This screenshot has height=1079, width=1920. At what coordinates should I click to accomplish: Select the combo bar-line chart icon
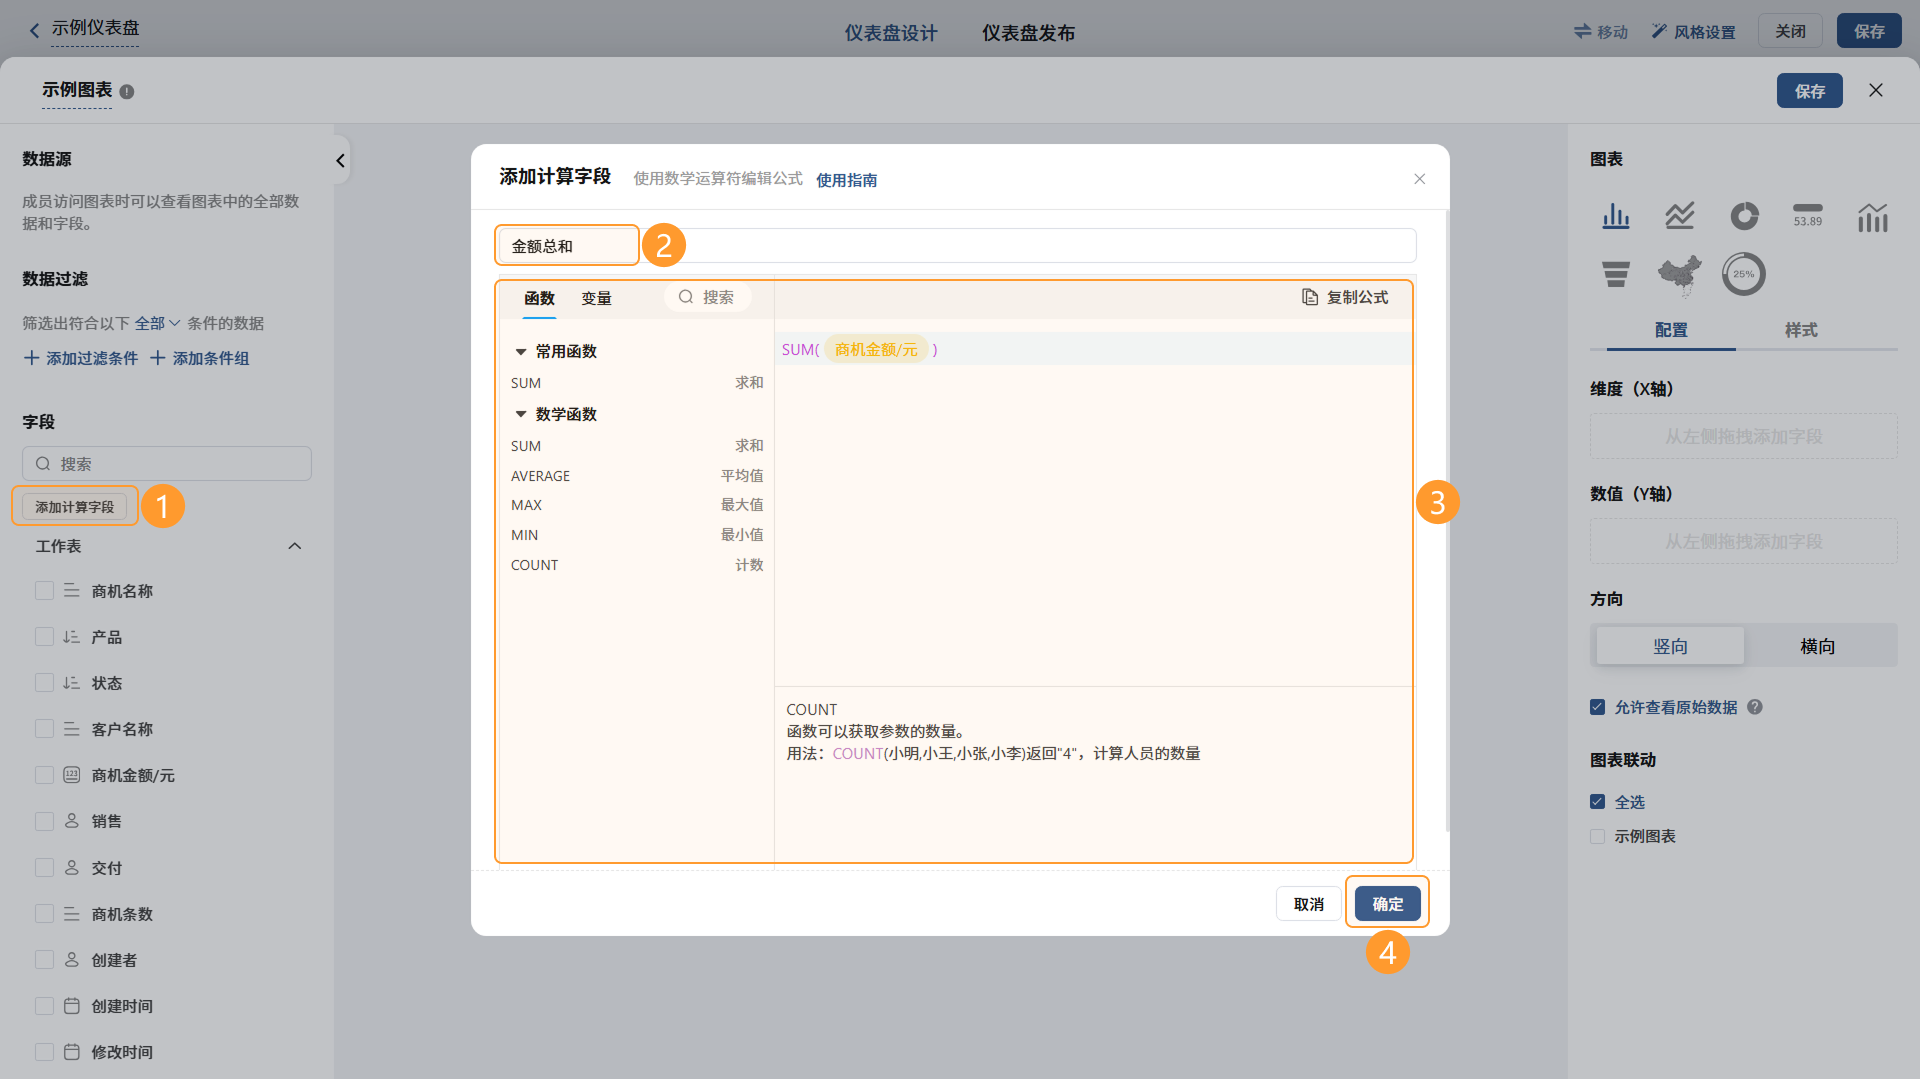coord(1872,216)
